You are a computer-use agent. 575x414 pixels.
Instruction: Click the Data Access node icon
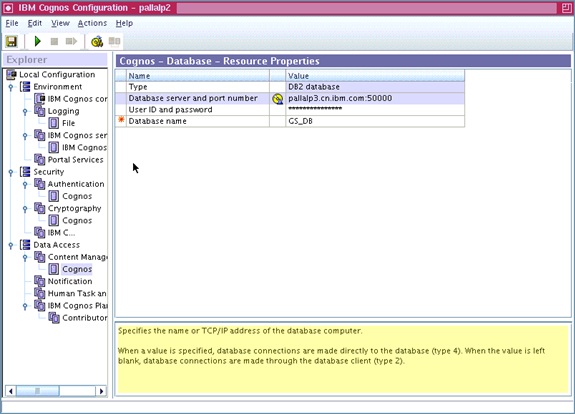pyautogui.click(x=25, y=245)
